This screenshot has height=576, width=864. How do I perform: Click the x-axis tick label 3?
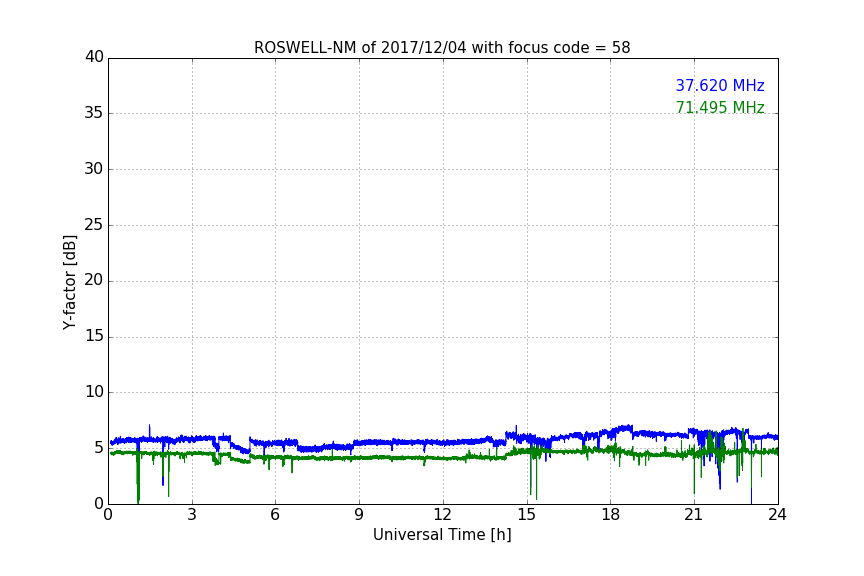pyautogui.click(x=192, y=515)
